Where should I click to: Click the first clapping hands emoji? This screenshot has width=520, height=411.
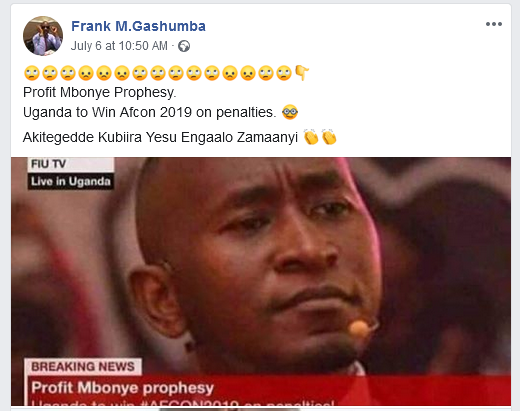coord(311,137)
